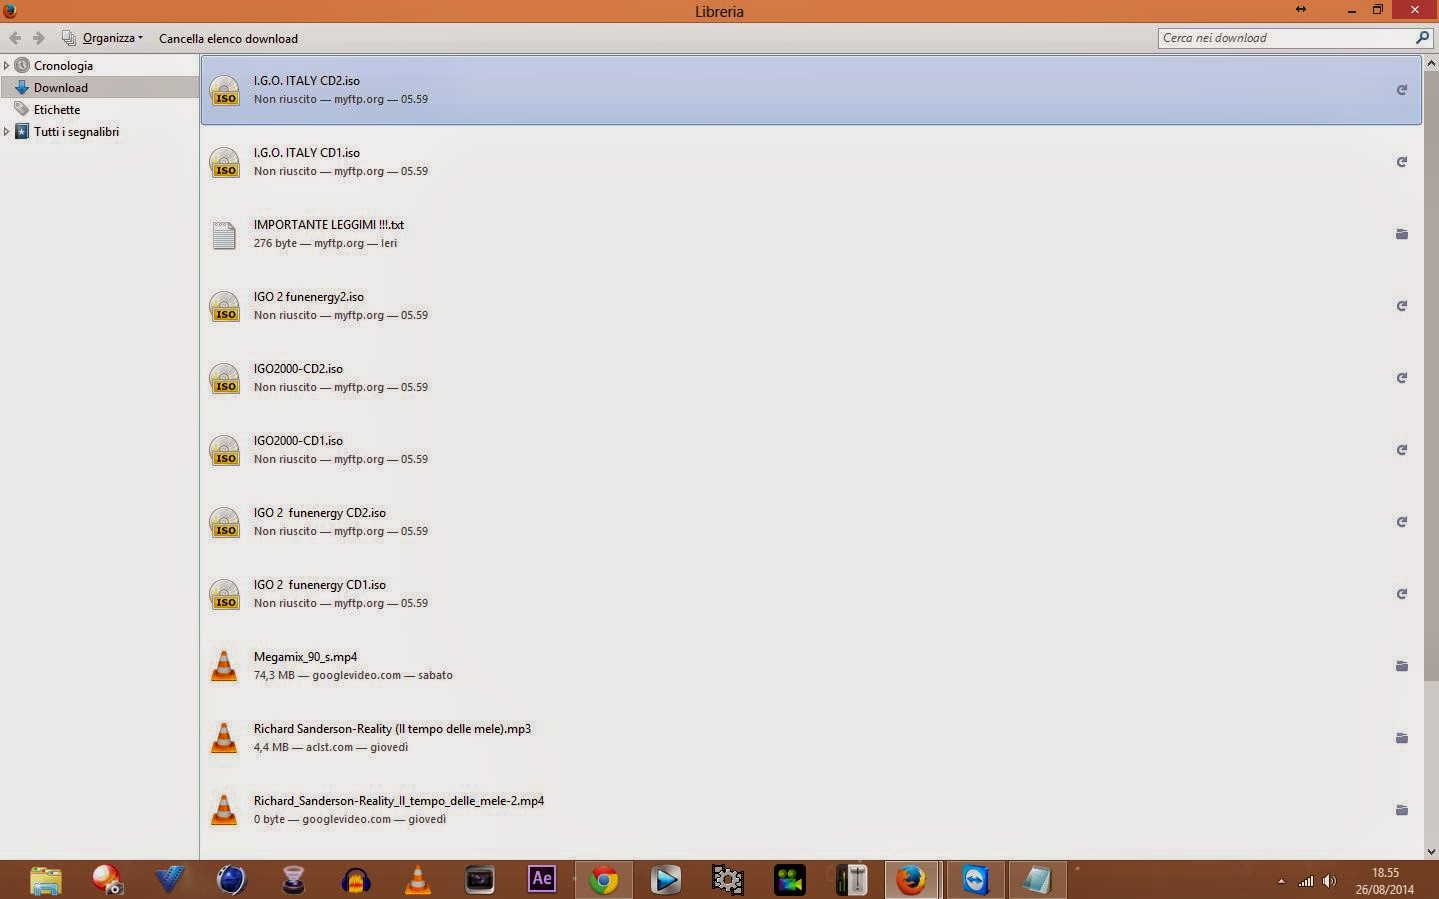Screen dimensions: 1439x899
Task: Select Cronologia in the sidebar
Action: (x=63, y=66)
